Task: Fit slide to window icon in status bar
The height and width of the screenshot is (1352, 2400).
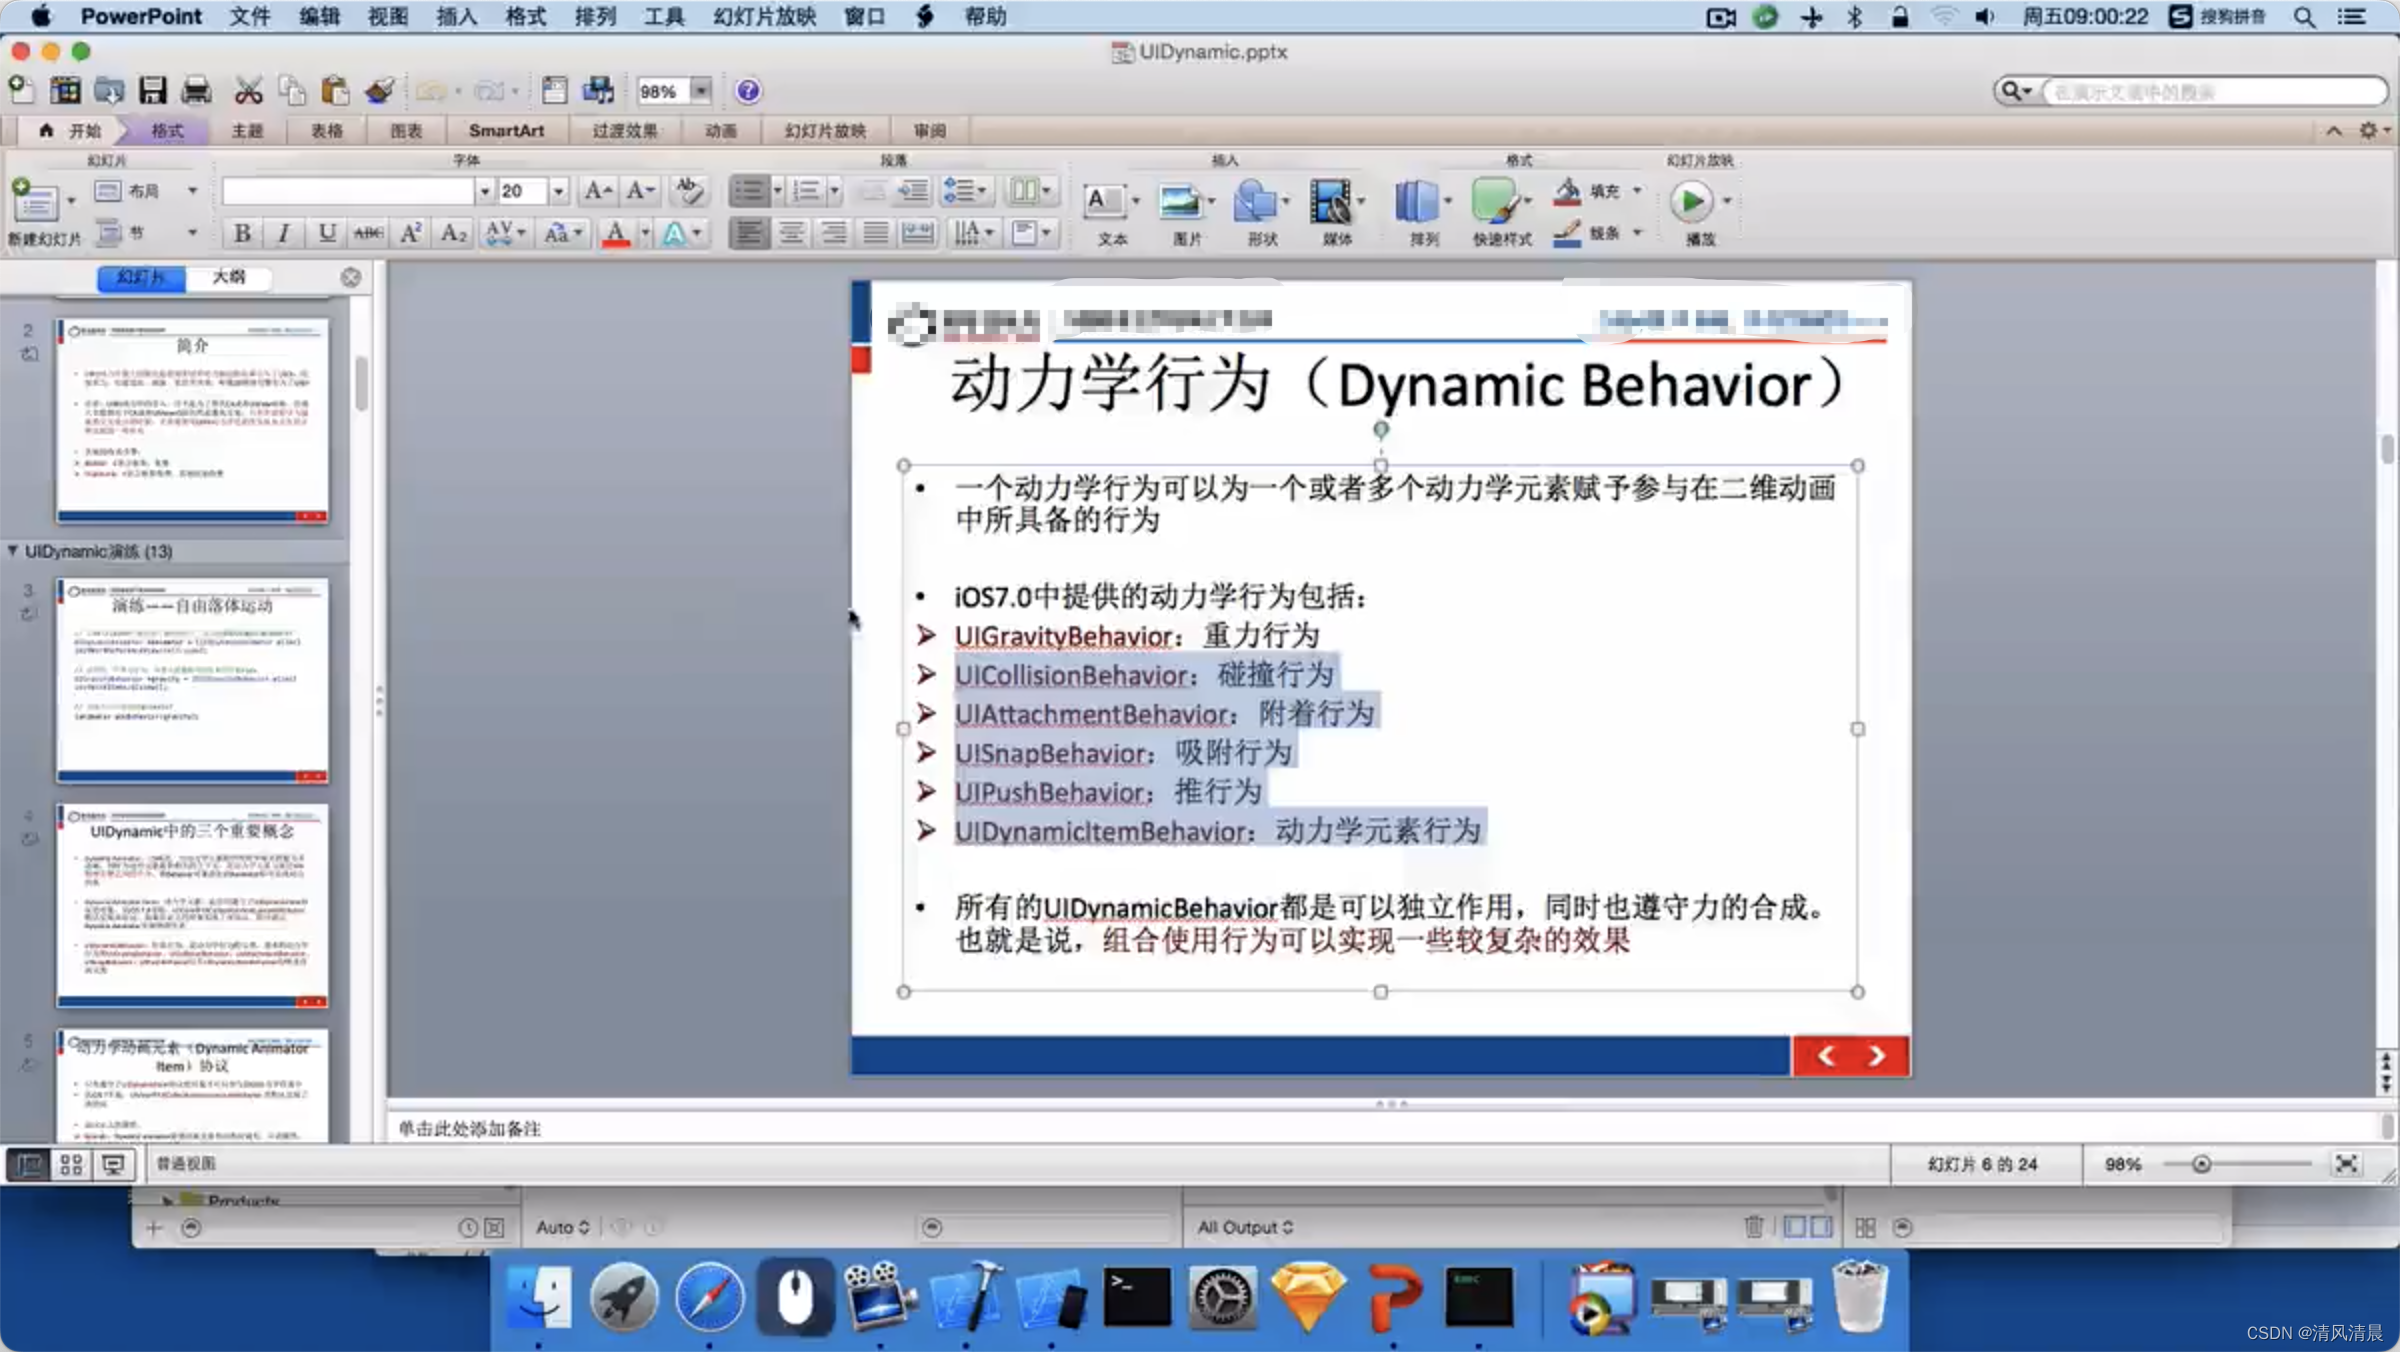Action: click(x=2346, y=1164)
